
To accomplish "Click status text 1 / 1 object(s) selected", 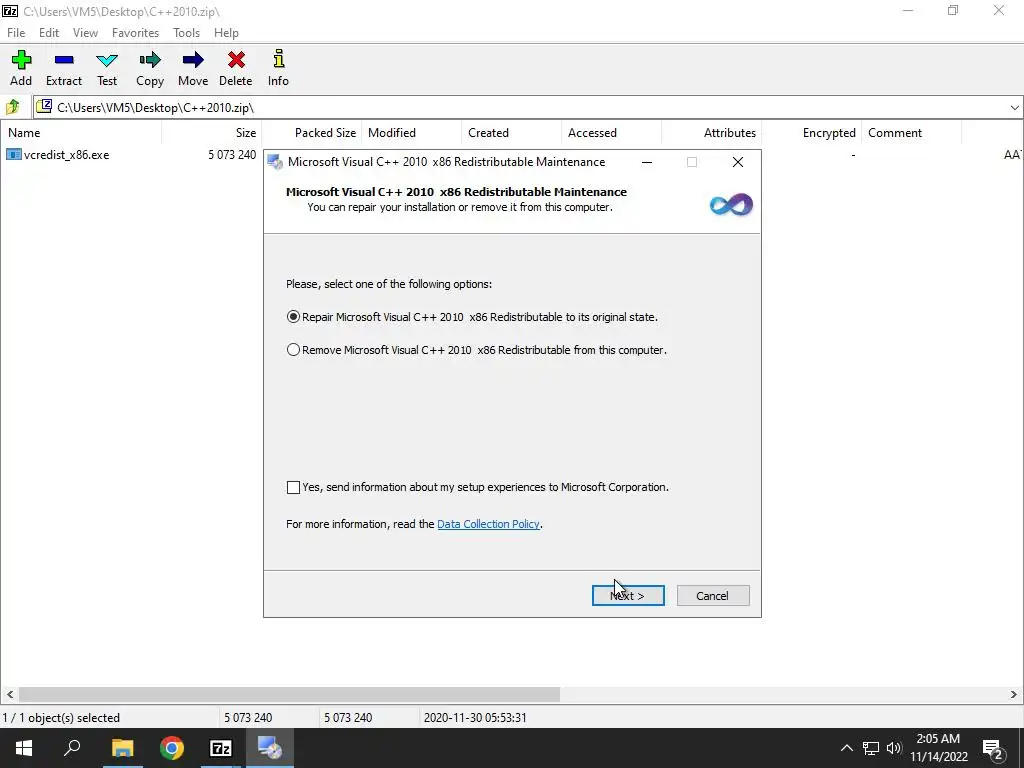I will pyautogui.click(x=61, y=718).
